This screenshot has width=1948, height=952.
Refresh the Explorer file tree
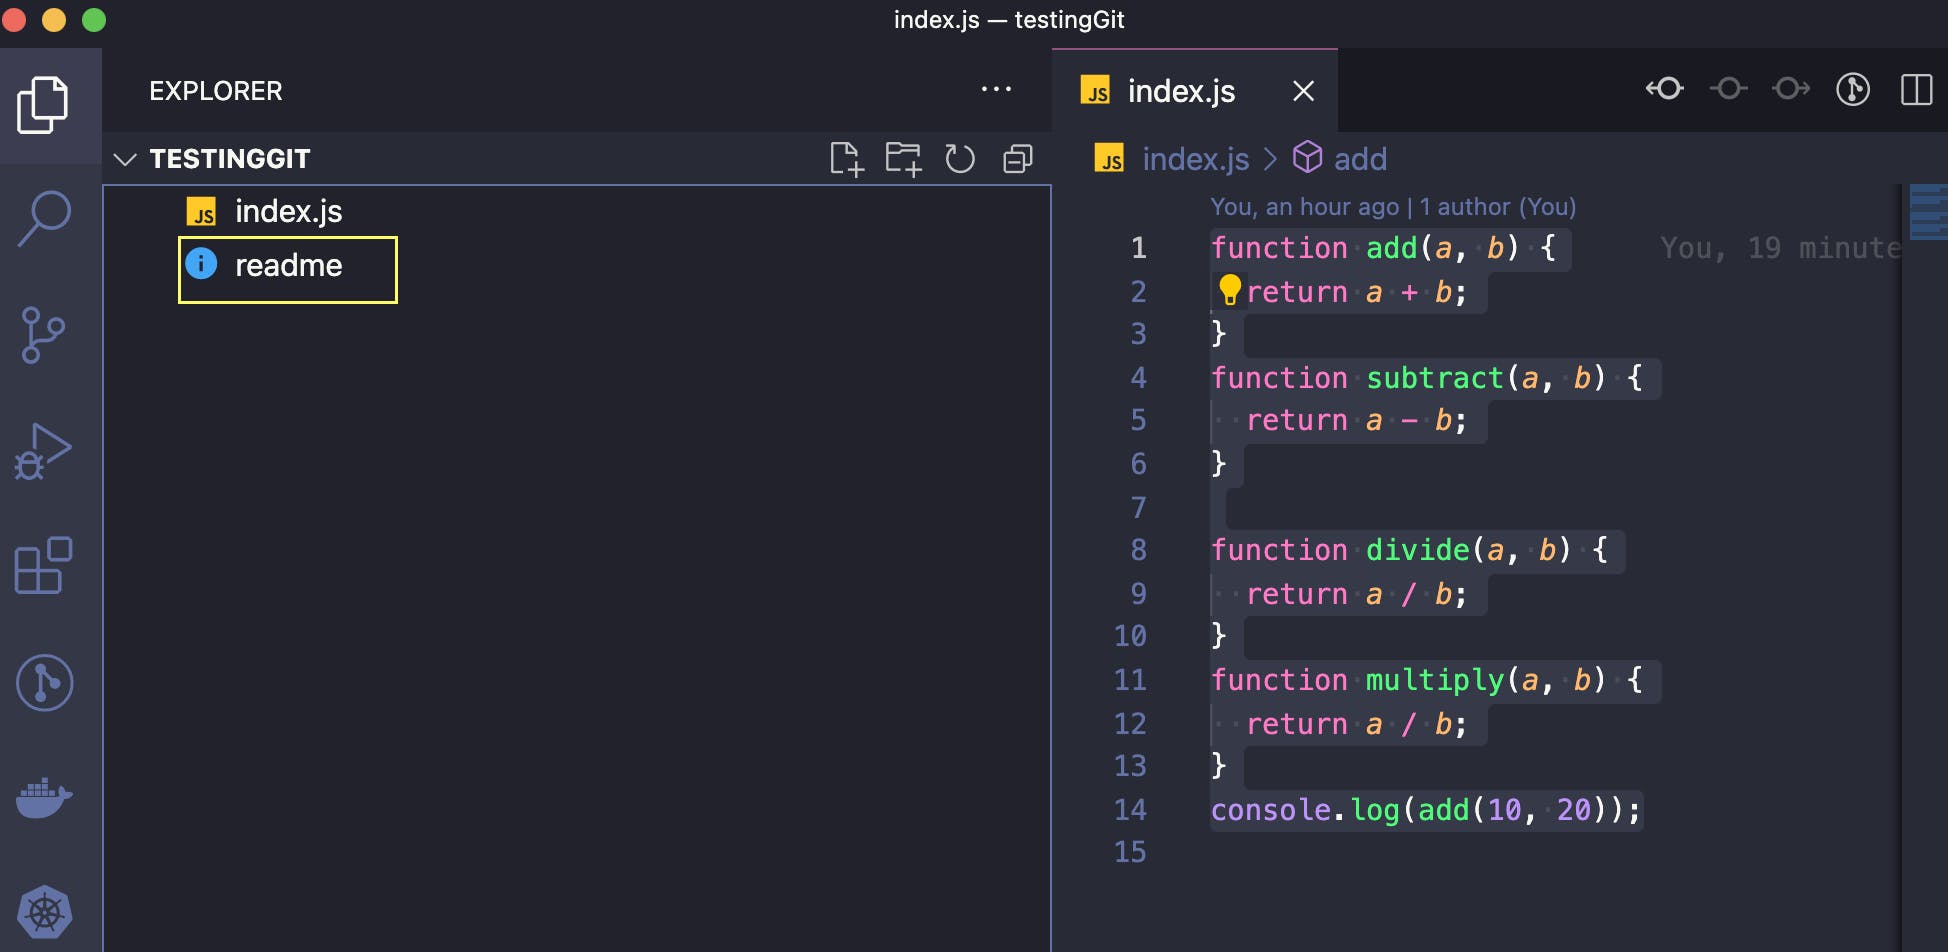tap(960, 159)
